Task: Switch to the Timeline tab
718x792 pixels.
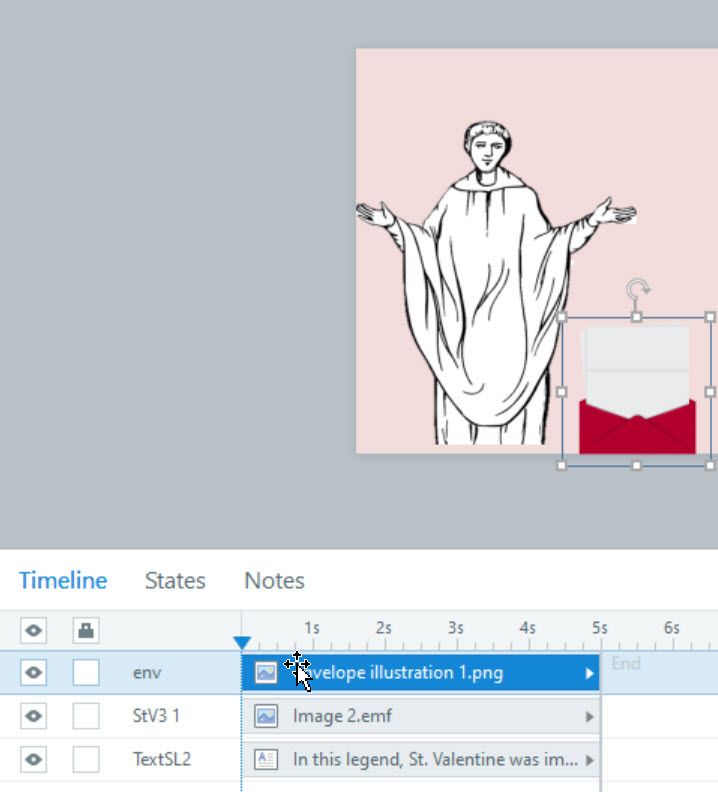Action: pyautogui.click(x=63, y=580)
